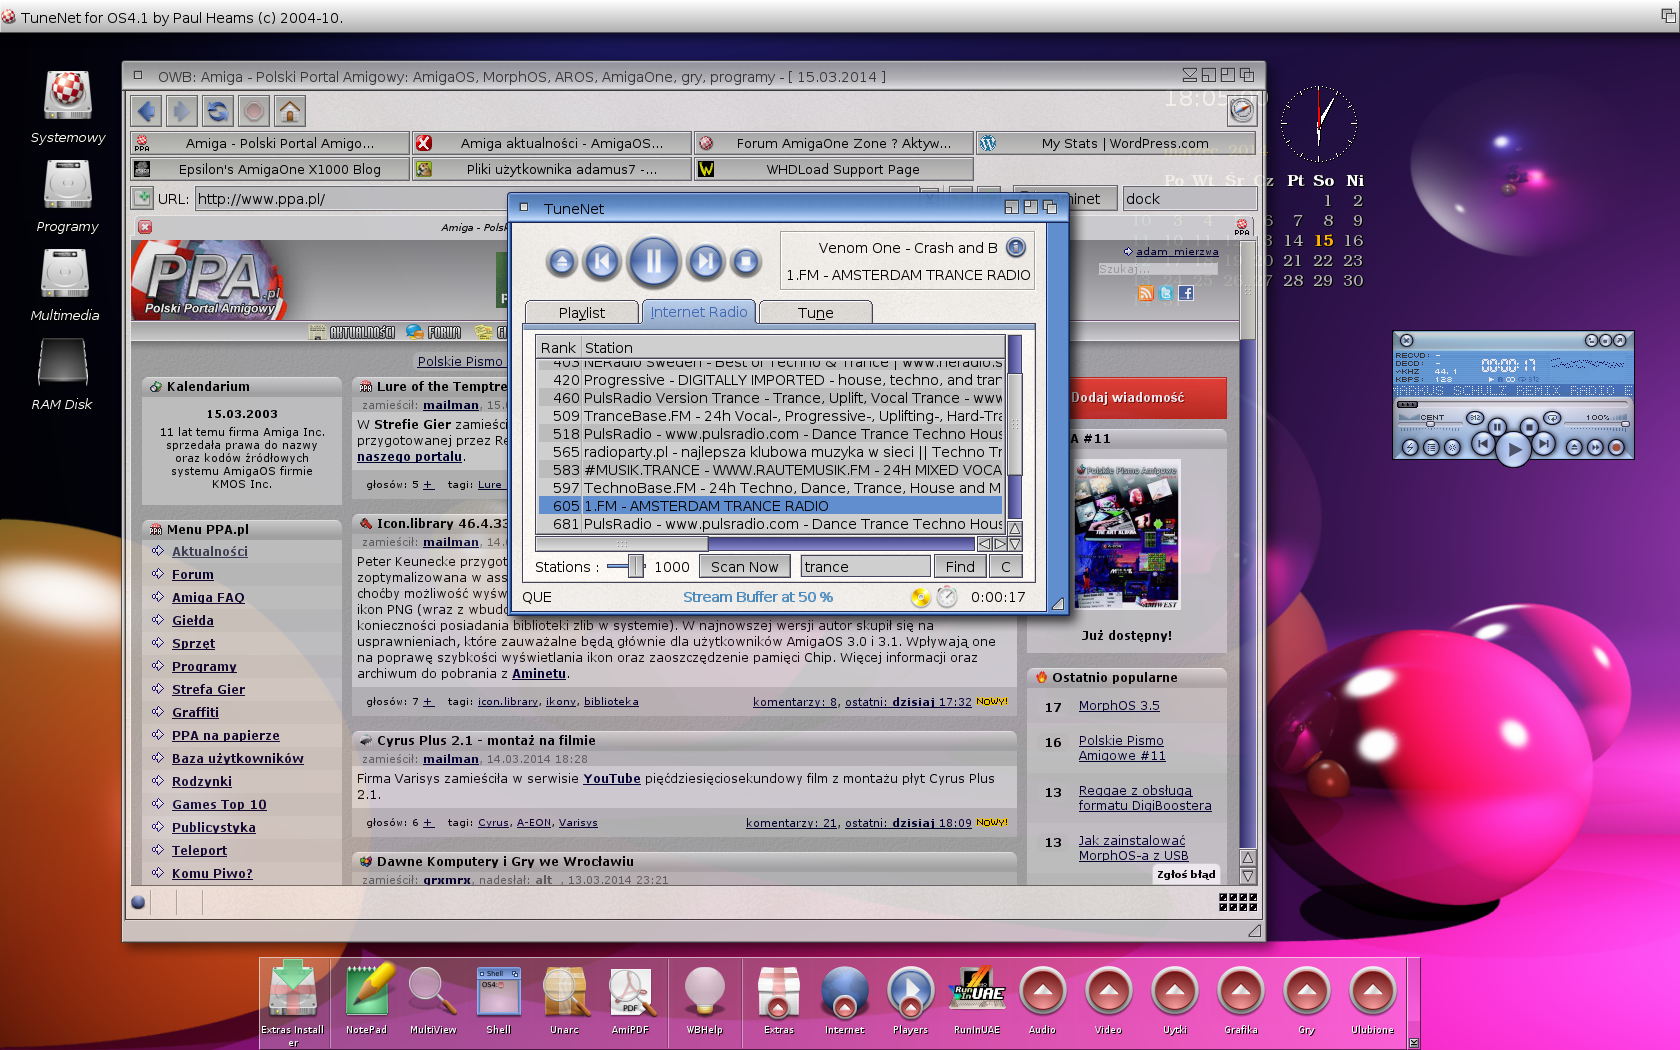Open the Aktualności link in Menu PPA.pl
Image resolution: width=1680 pixels, height=1050 pixels.
(210, 551)
